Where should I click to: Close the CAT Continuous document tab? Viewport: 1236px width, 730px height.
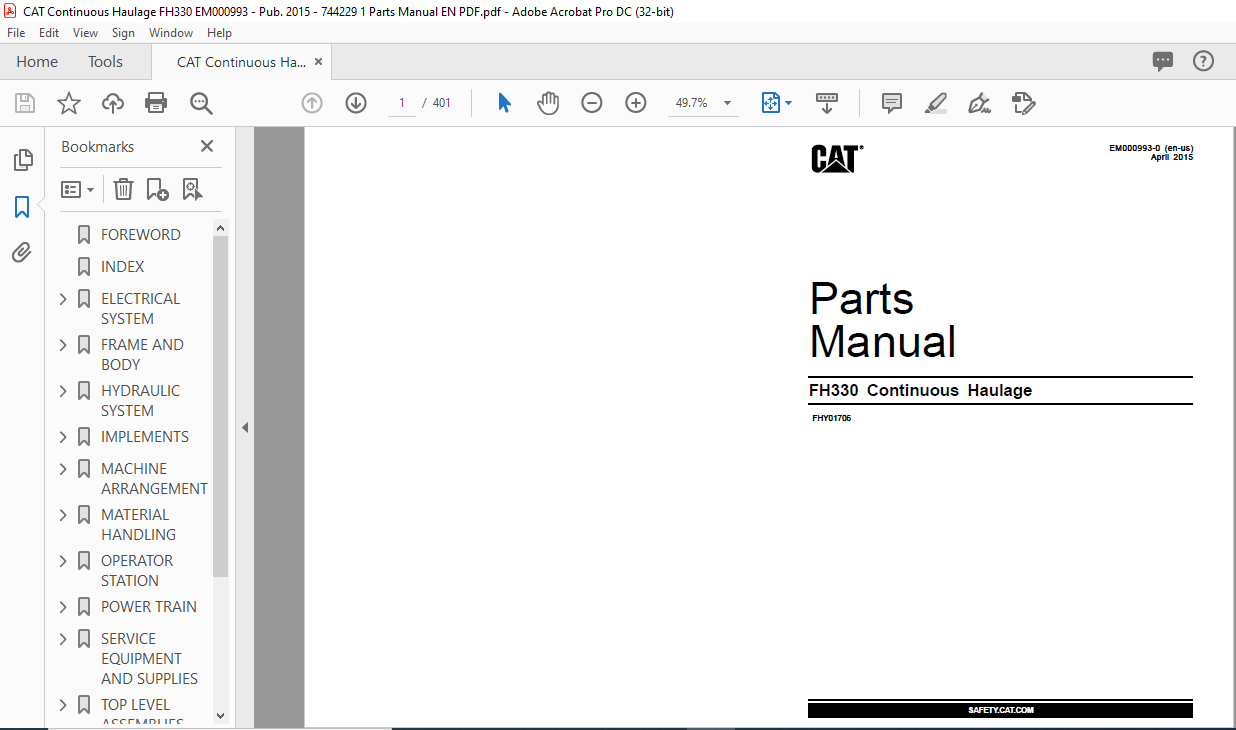319,62
